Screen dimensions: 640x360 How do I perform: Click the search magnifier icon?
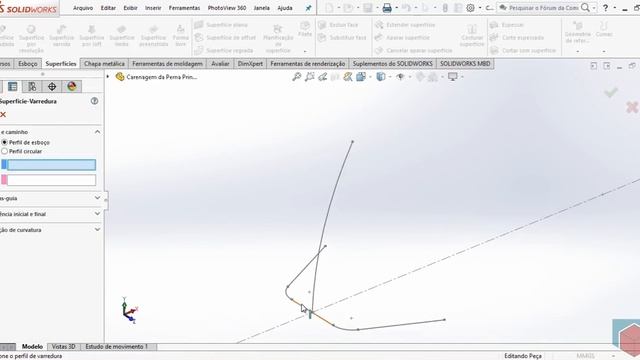[585, 8]
